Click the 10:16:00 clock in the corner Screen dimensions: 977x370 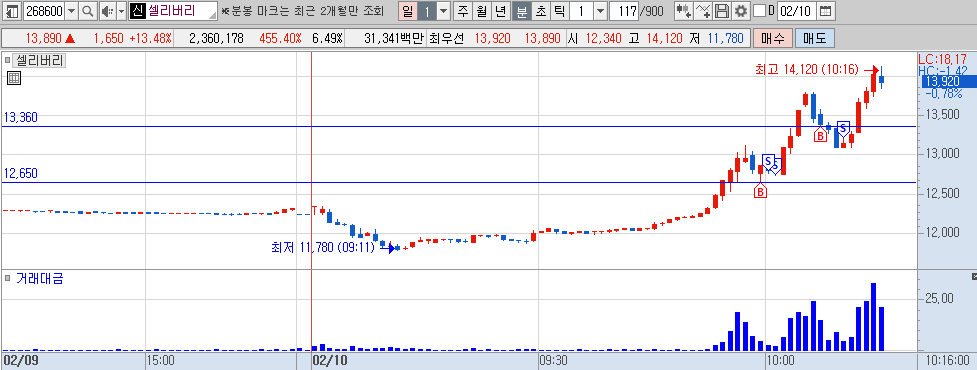click(947, 360)
